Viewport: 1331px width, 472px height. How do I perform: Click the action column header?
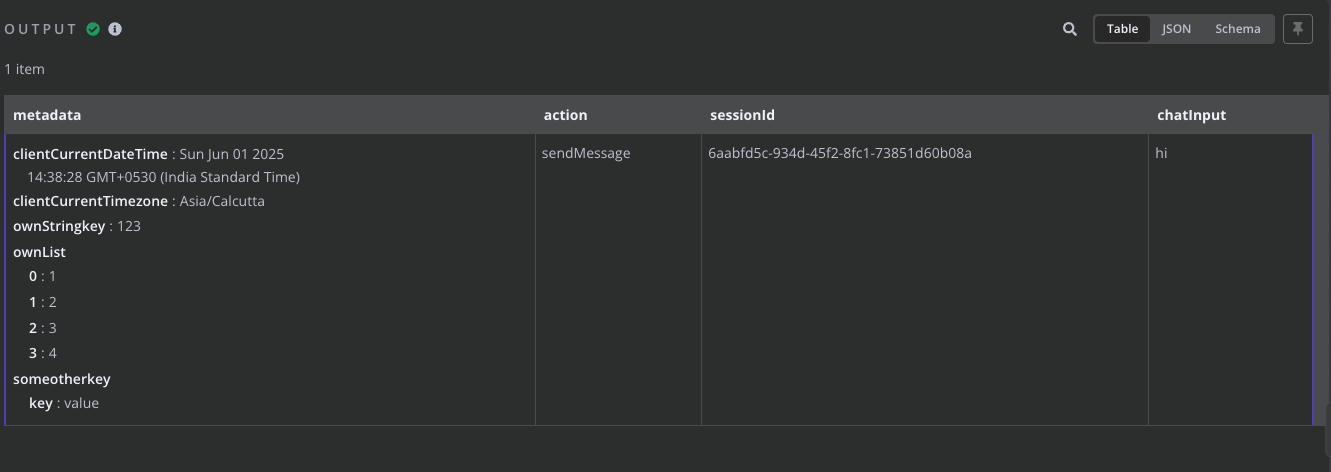click(x=565, y=115)
